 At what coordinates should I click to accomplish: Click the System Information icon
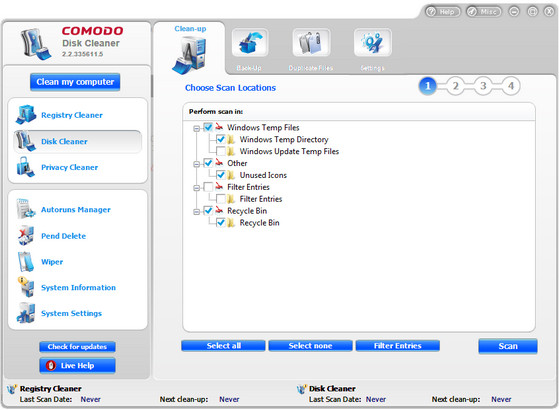[x=26, y=287]
